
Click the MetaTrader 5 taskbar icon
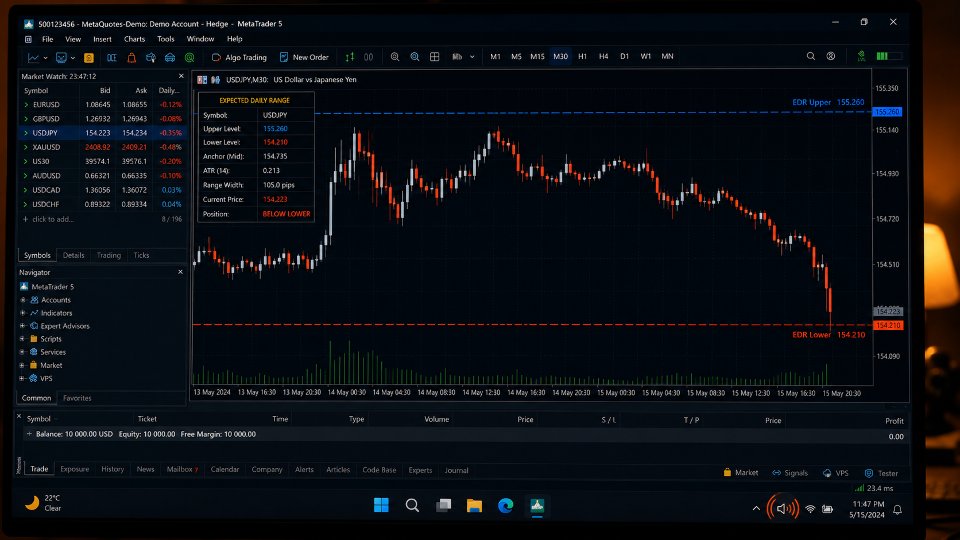point(537,506)
